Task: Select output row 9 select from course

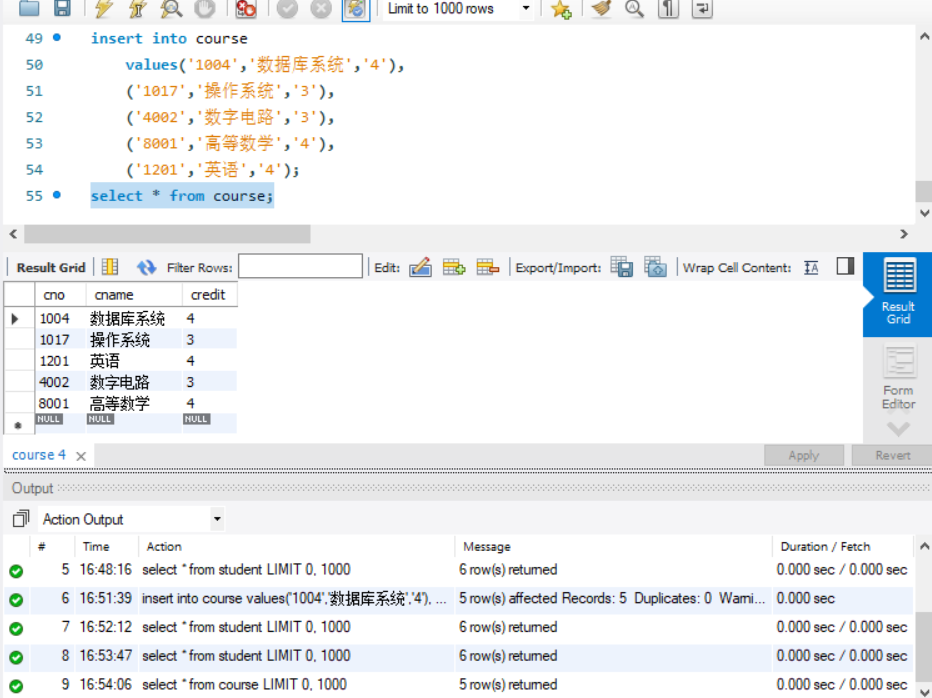Action: [x=458, y=684]
